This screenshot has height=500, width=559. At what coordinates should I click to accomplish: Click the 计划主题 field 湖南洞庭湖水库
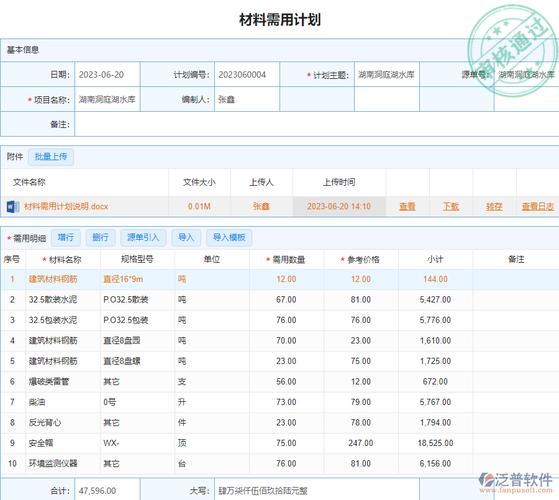click(x=387, y=74)
